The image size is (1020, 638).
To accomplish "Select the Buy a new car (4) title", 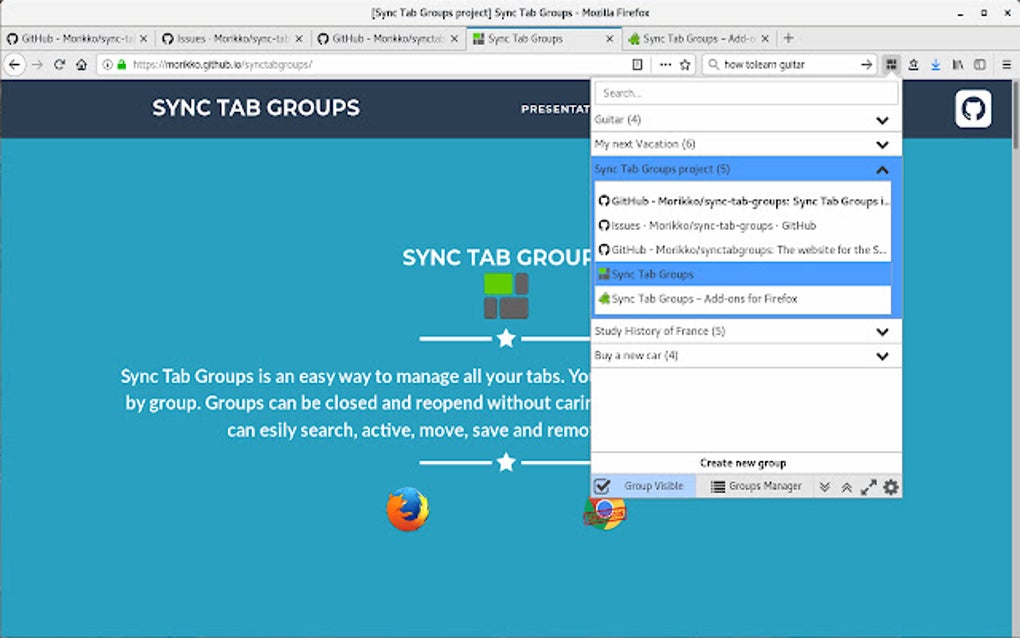I will (636, 355).
